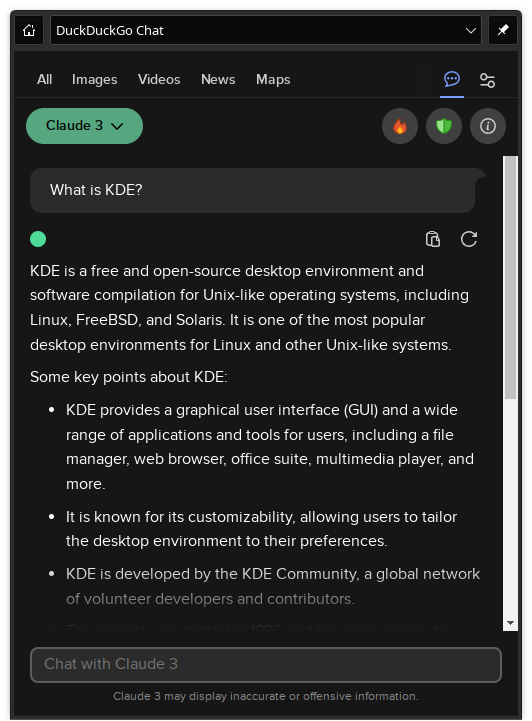
Task: Open the Images tab
Action: point(94,80)
